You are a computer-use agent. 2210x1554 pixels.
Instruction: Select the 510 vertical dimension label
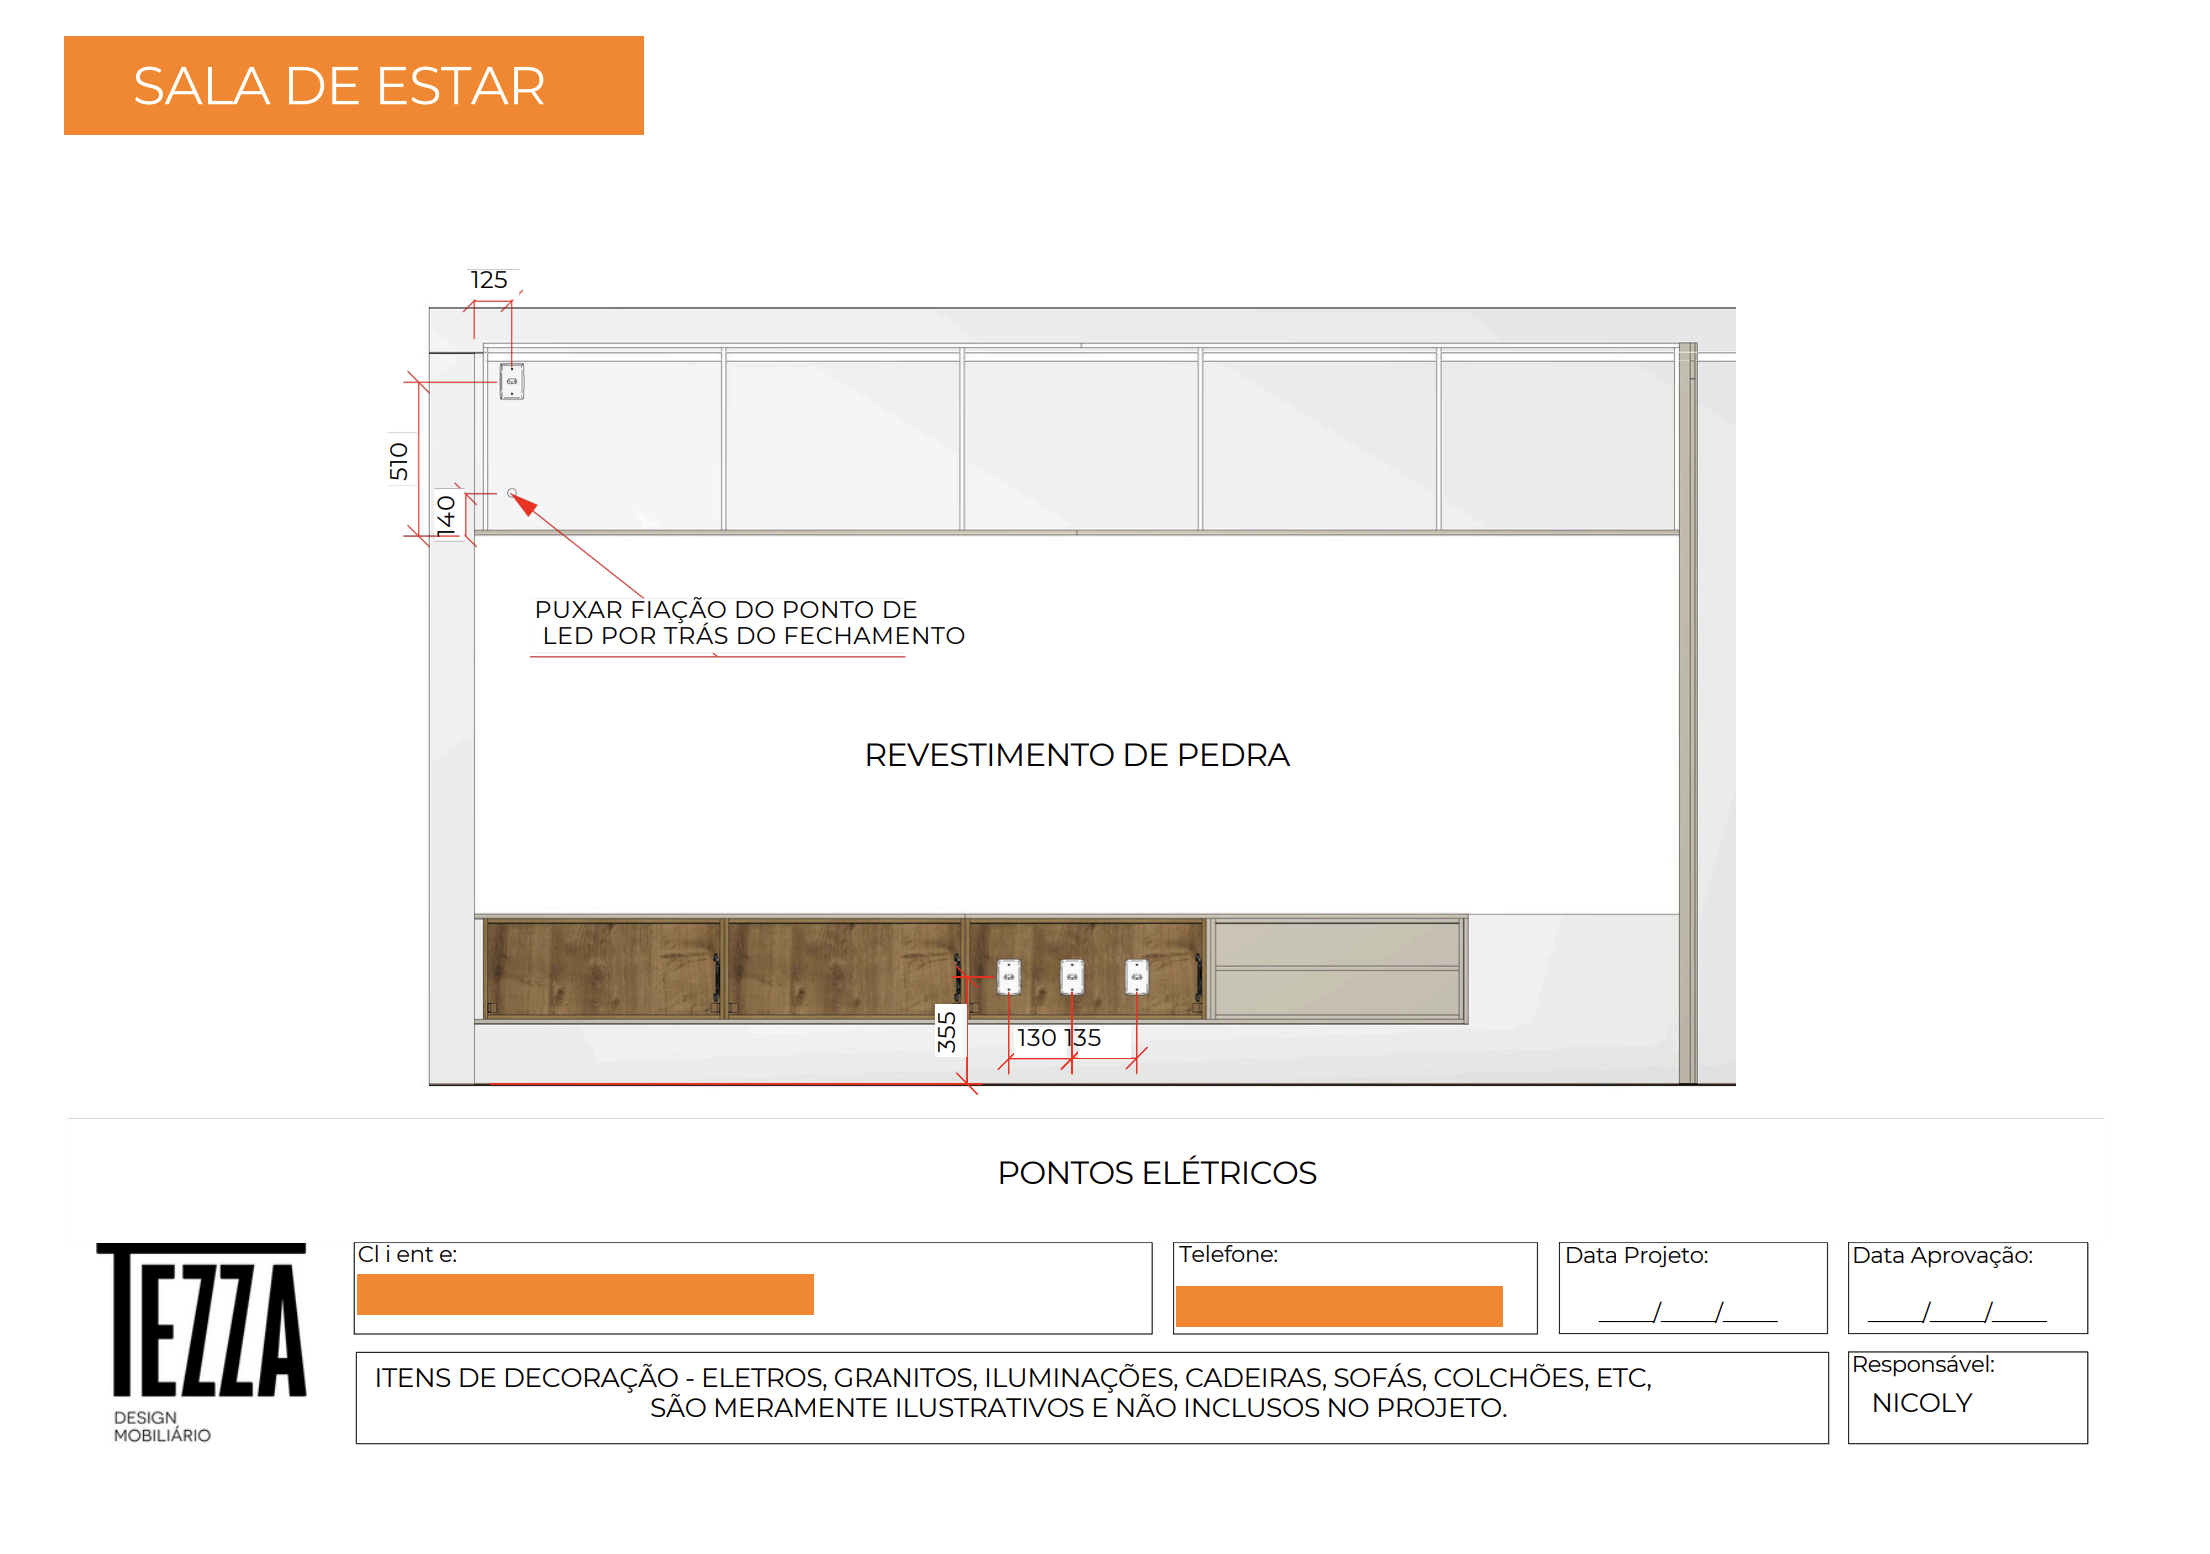(x=399, y=461)
